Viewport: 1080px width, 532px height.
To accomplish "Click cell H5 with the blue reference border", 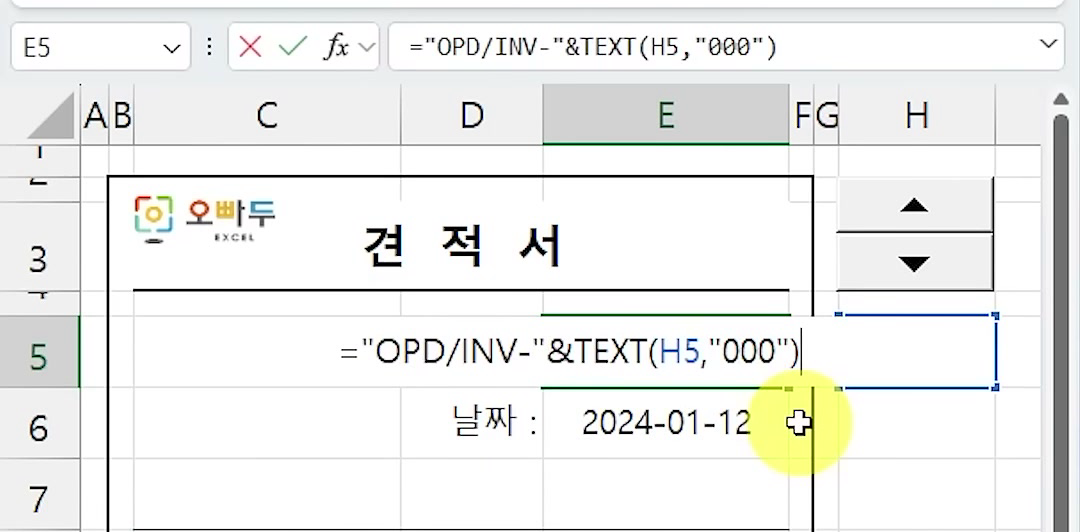I will pos(916,352).
